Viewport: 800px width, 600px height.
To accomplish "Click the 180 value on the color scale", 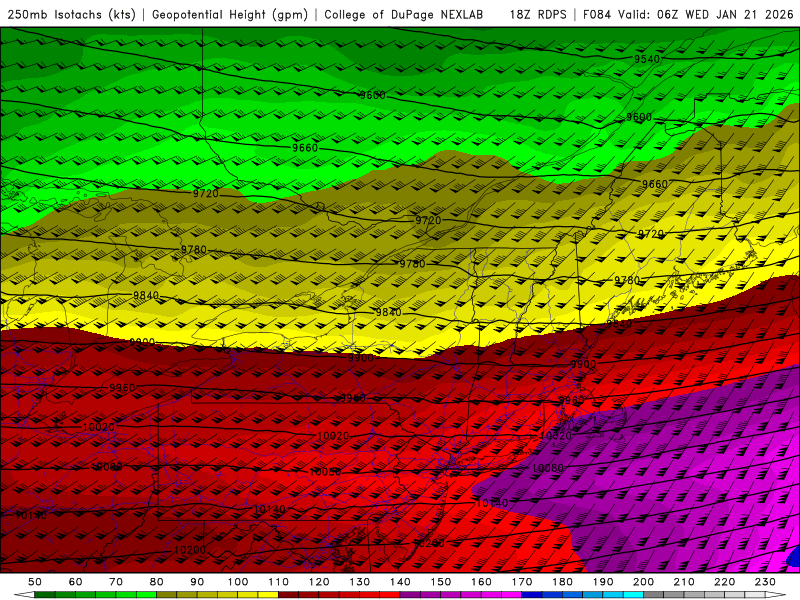I will tap(562, 582).
